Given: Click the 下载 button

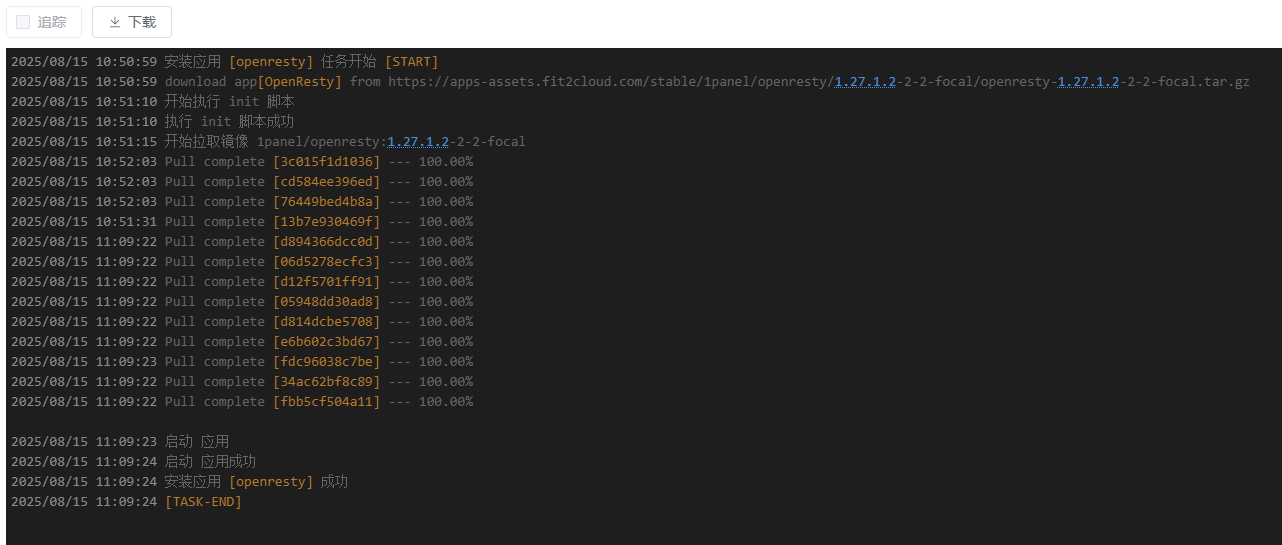Looking at the screenshot, I should click(x=132, y=22).
